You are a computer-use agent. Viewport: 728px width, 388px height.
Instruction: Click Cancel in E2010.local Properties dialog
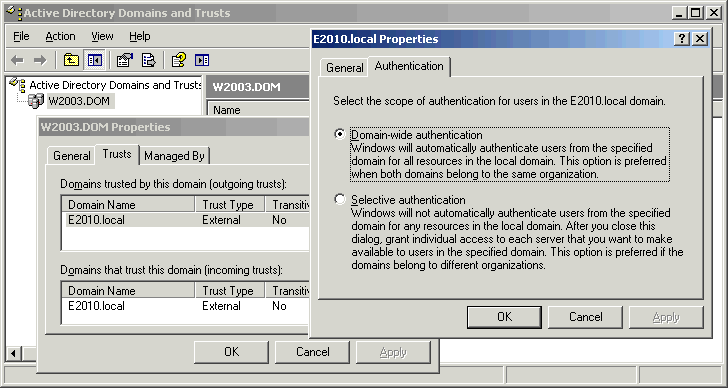pos(585,317)
